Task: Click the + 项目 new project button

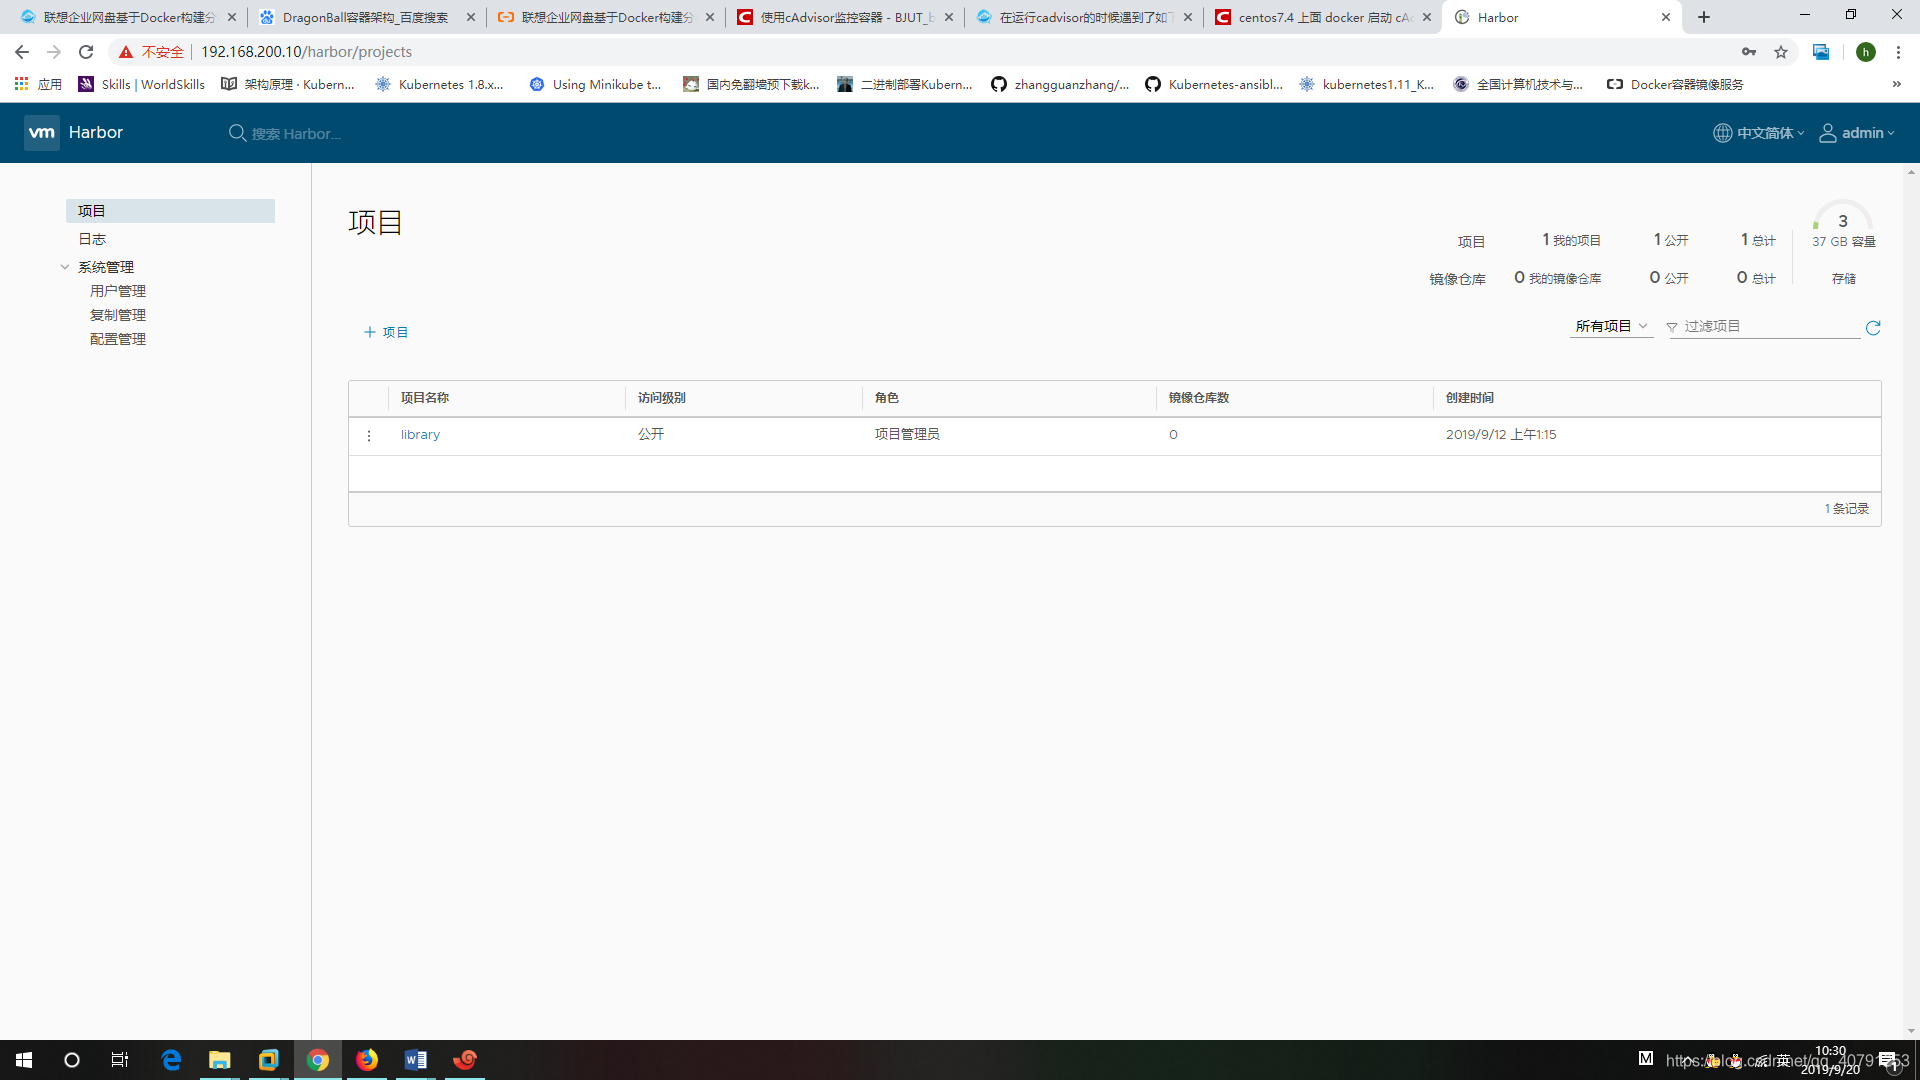Action: tap(386, 332)
